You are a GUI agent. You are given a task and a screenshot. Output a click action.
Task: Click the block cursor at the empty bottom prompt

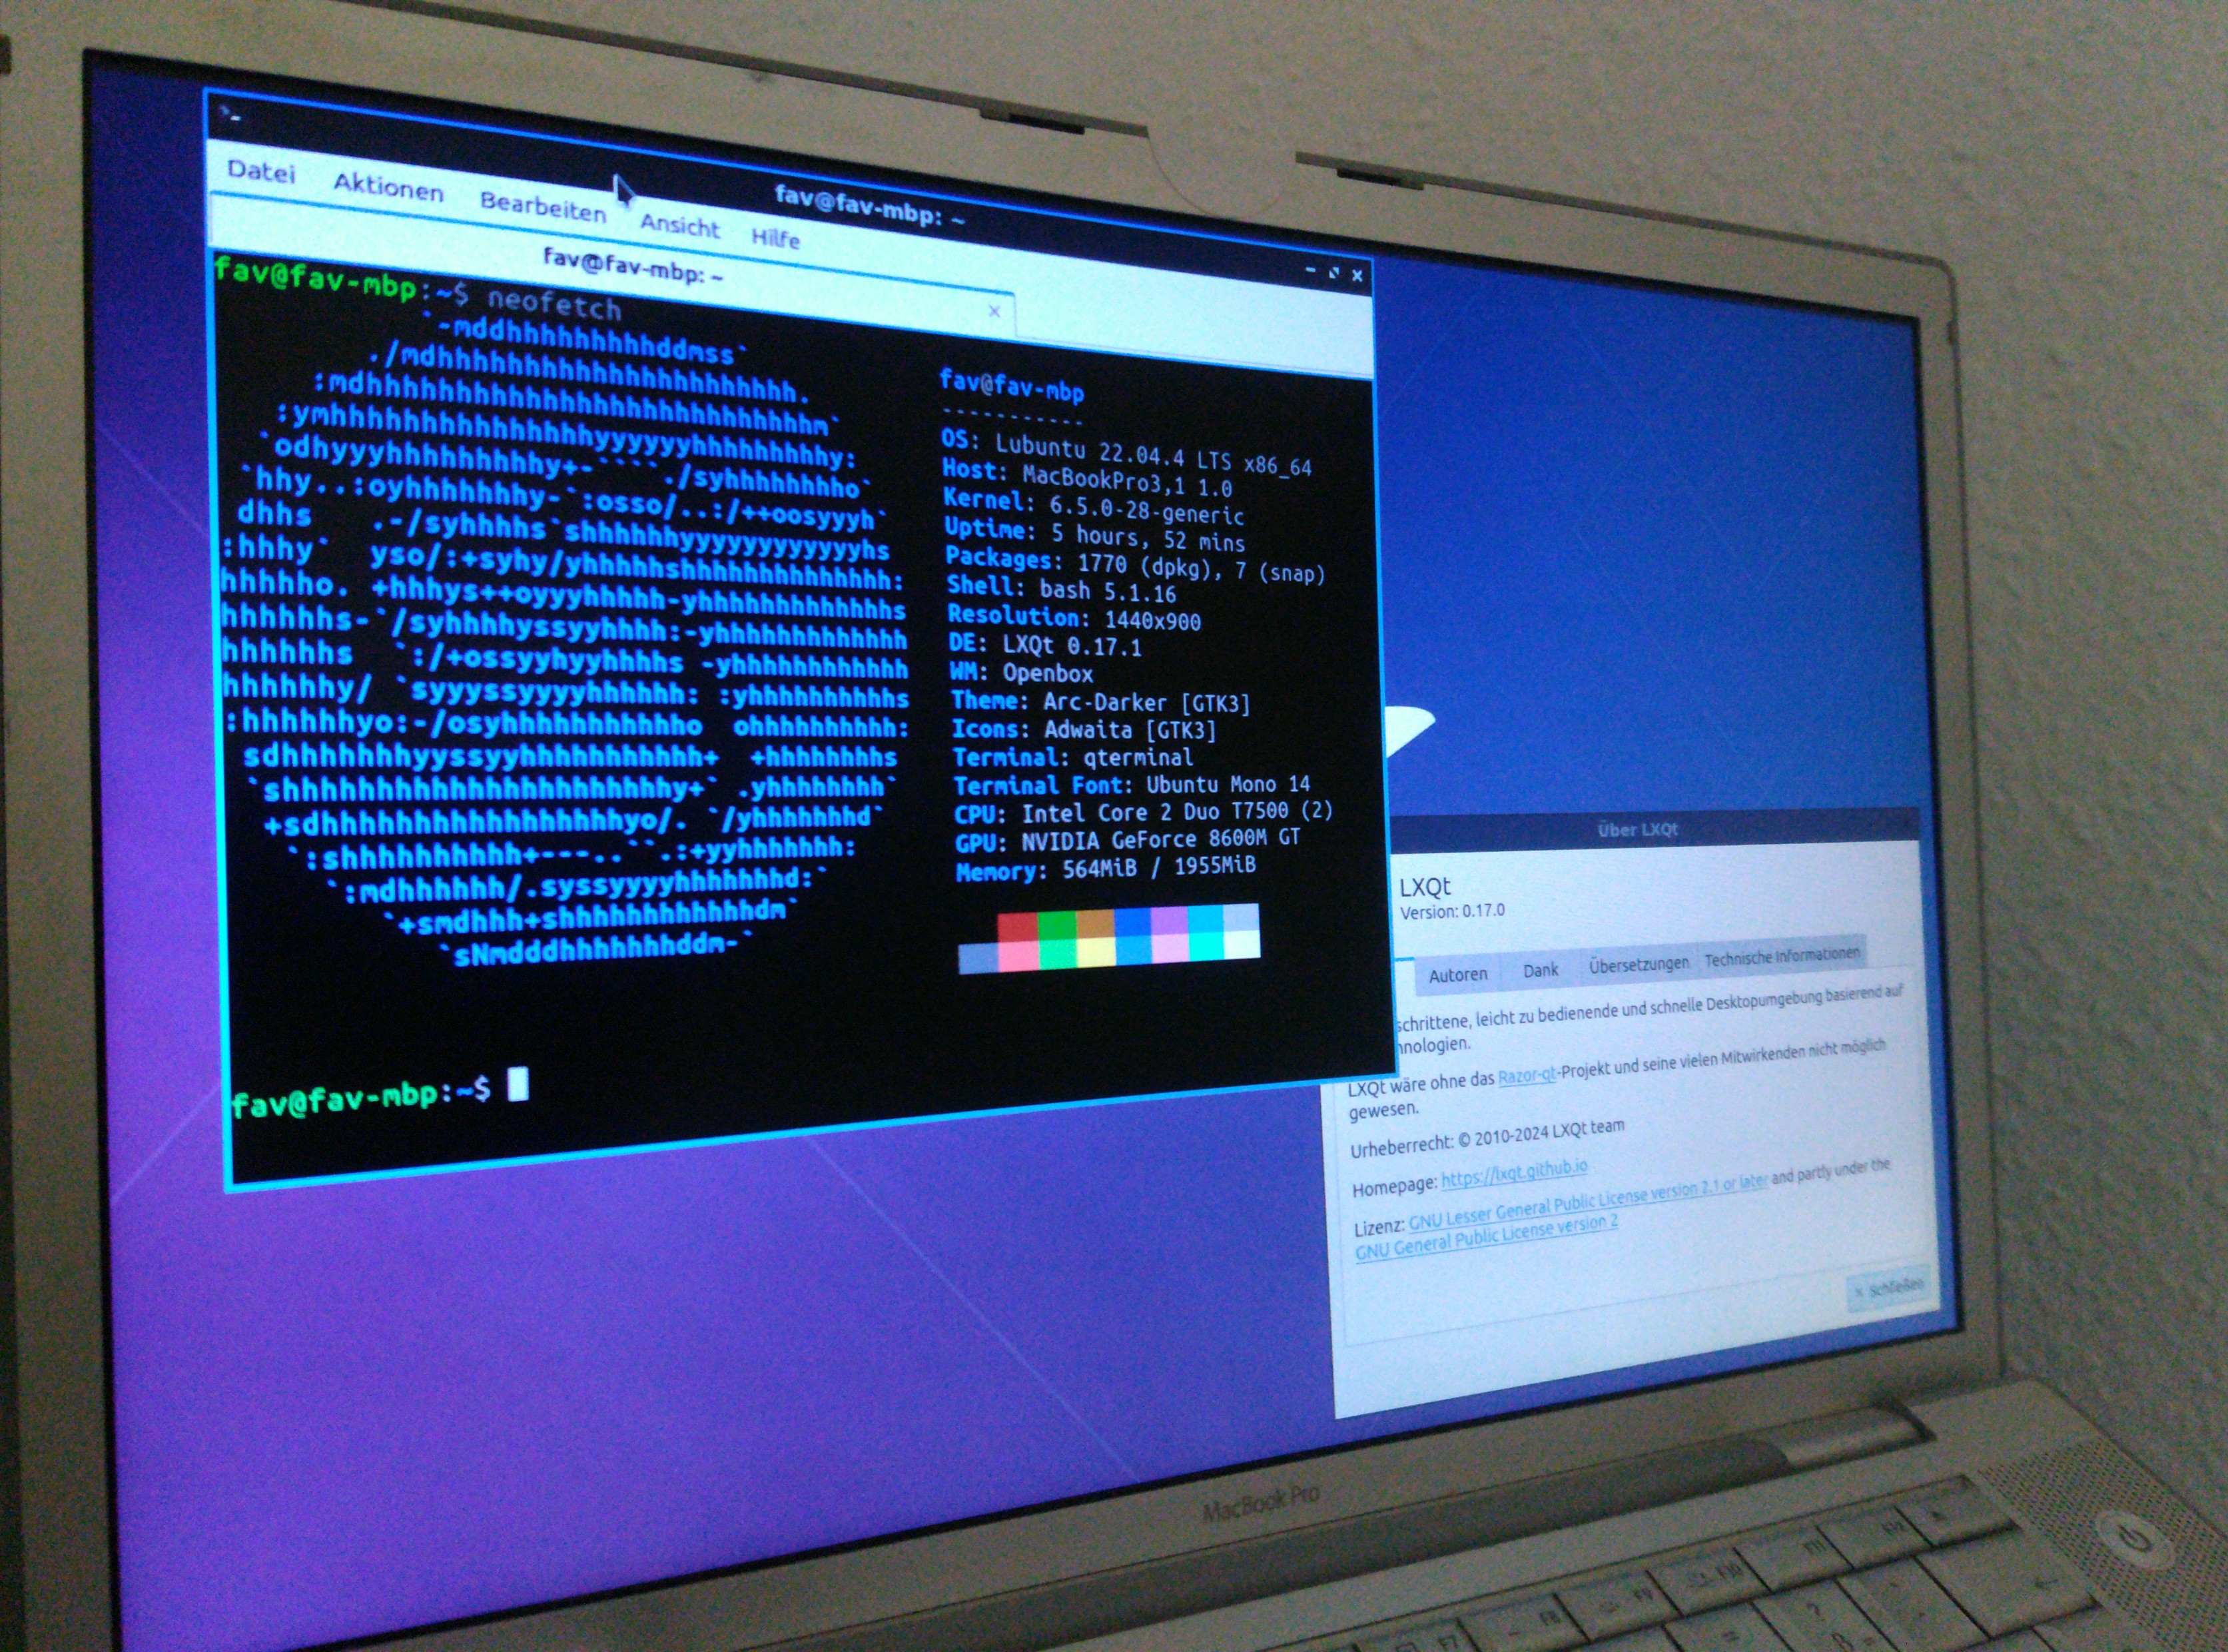tap(517, 1084)
